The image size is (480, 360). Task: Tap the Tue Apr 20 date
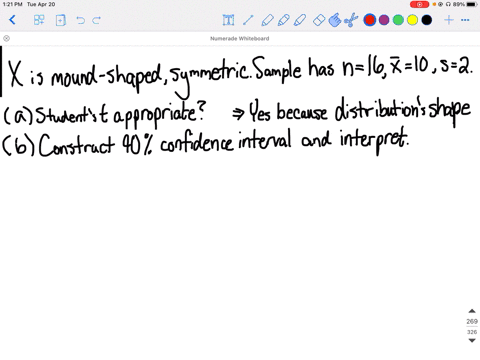[x=41, y=4]
